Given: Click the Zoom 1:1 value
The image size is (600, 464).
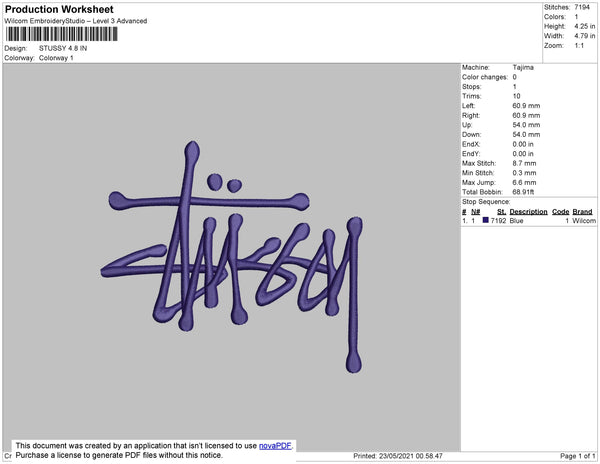Looking at the screenshot, I should [x=579, y=46].
